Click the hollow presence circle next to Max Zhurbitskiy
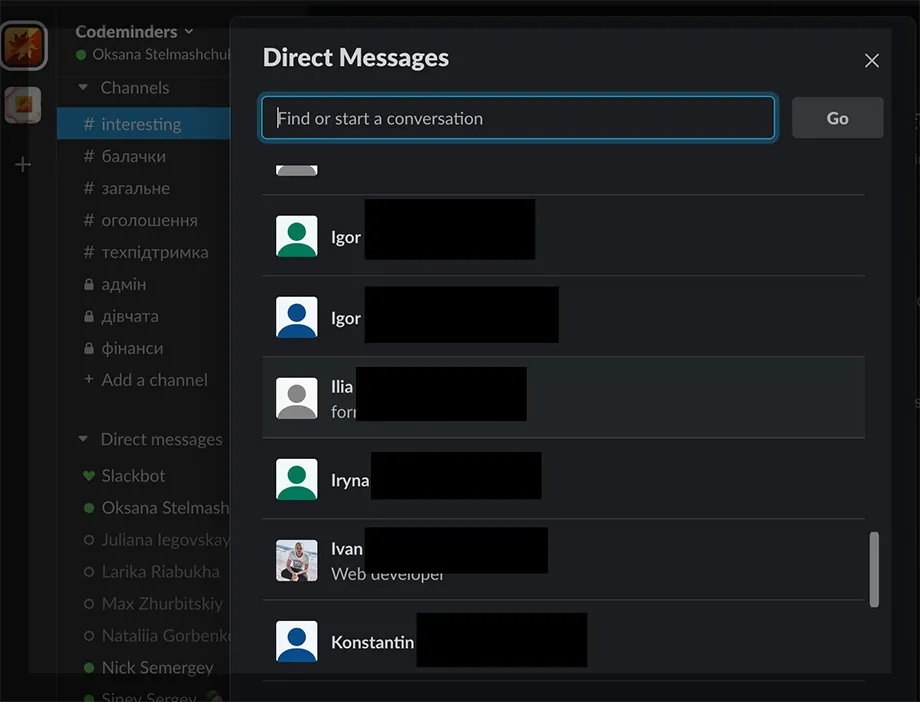 tap(89, 604)
